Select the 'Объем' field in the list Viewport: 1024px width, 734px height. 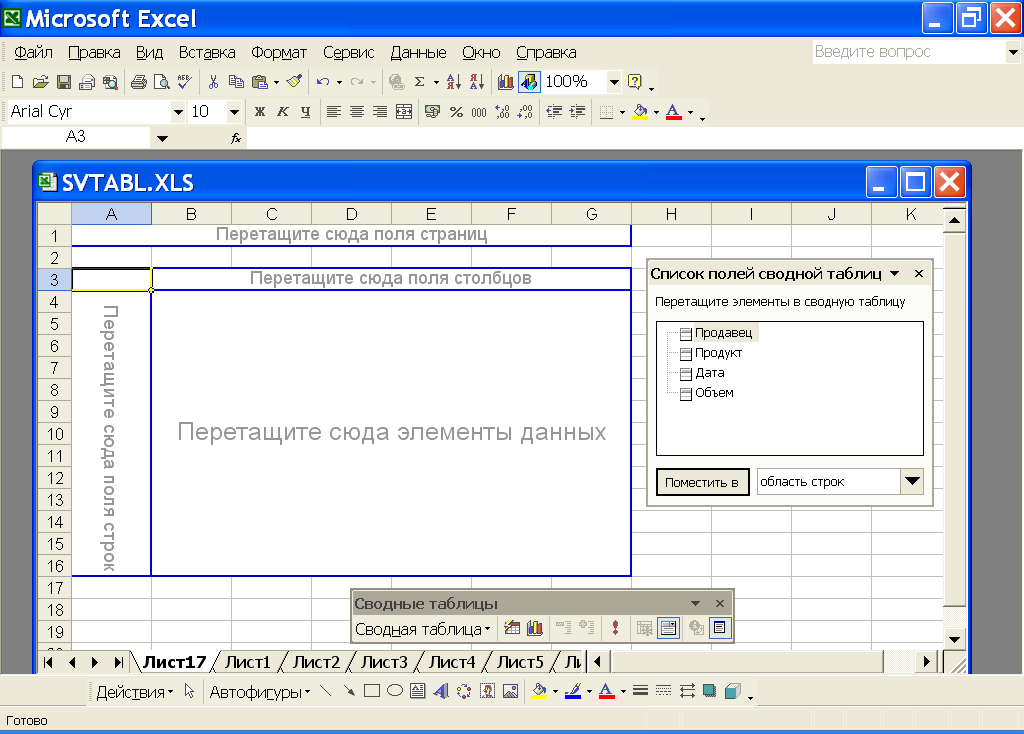point(714,393)
